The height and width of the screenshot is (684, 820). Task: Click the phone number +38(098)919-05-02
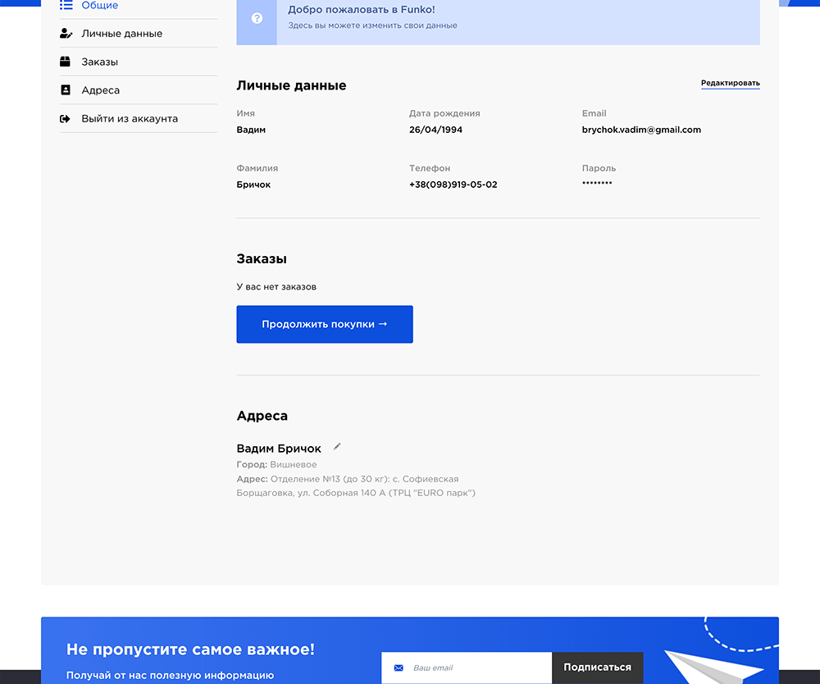point(453,185)
